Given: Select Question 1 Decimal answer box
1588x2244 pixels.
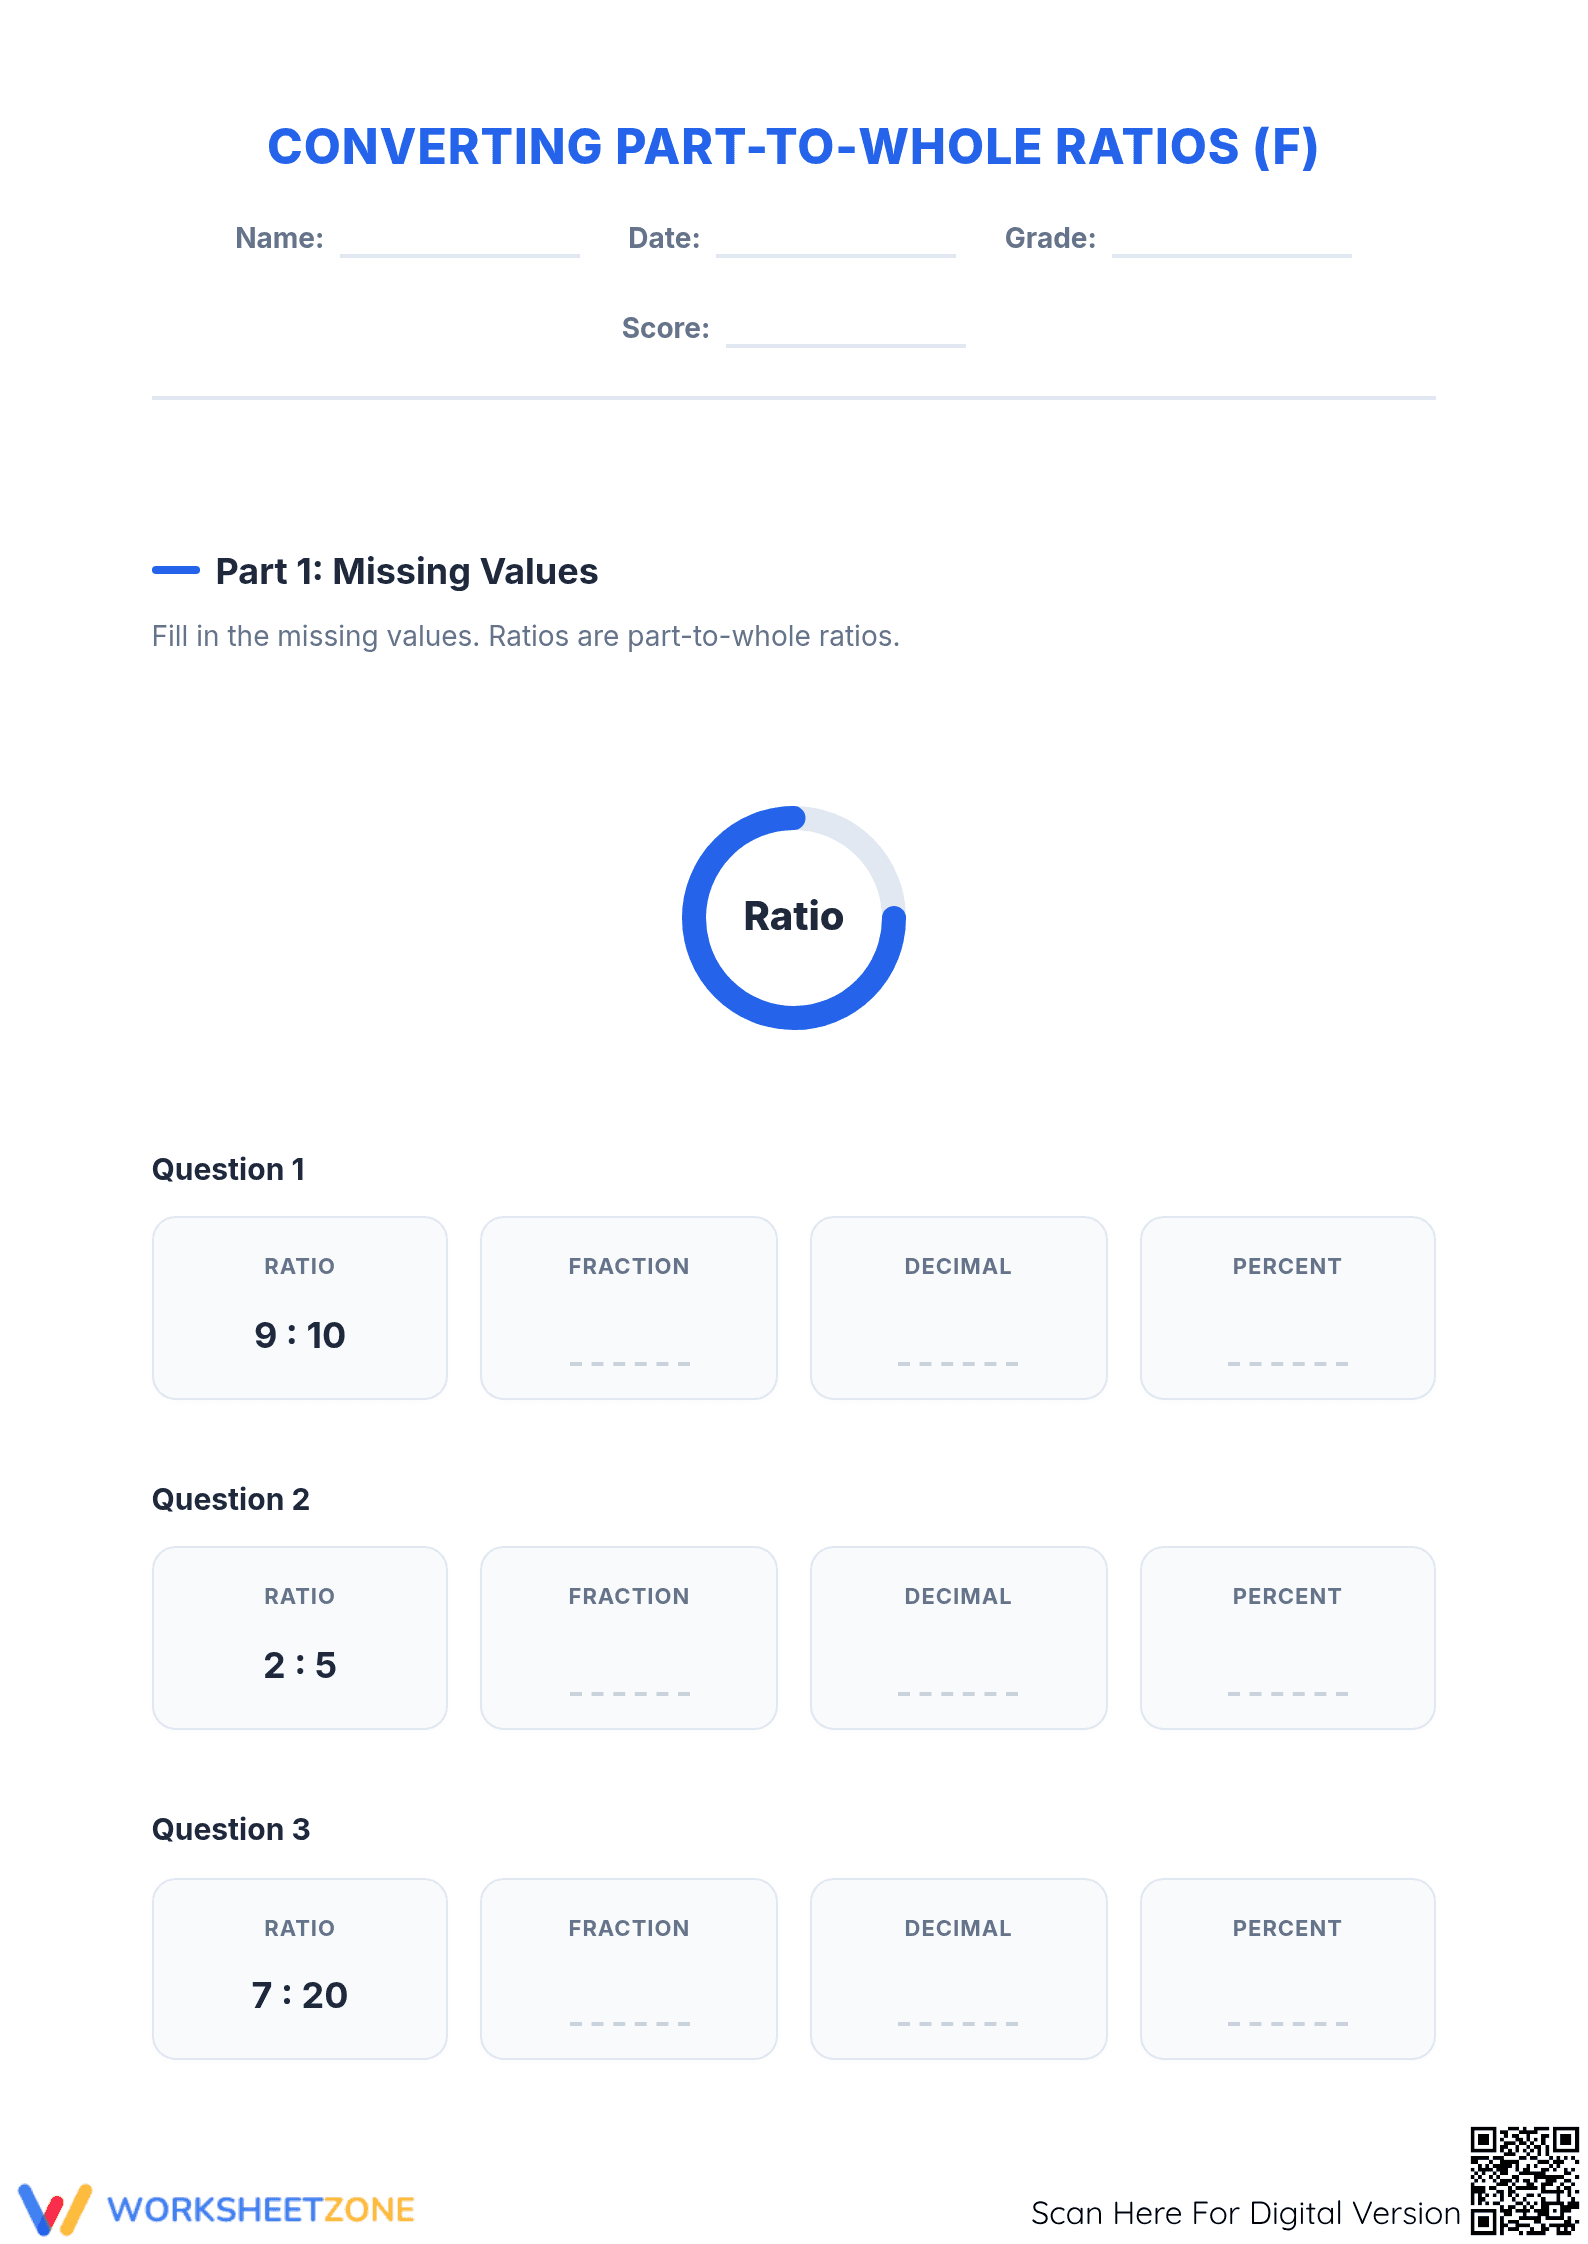Looking at the screenshot, I should coord(959,1308).
